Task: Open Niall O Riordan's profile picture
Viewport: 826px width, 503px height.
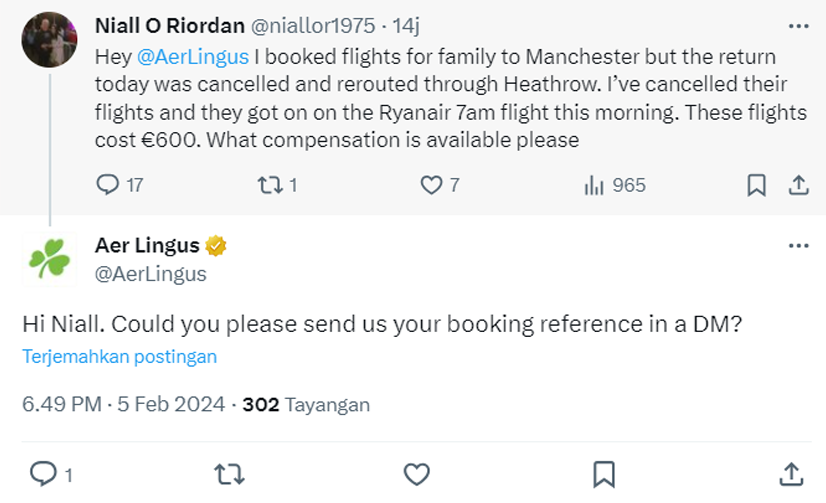Action: 50,40
